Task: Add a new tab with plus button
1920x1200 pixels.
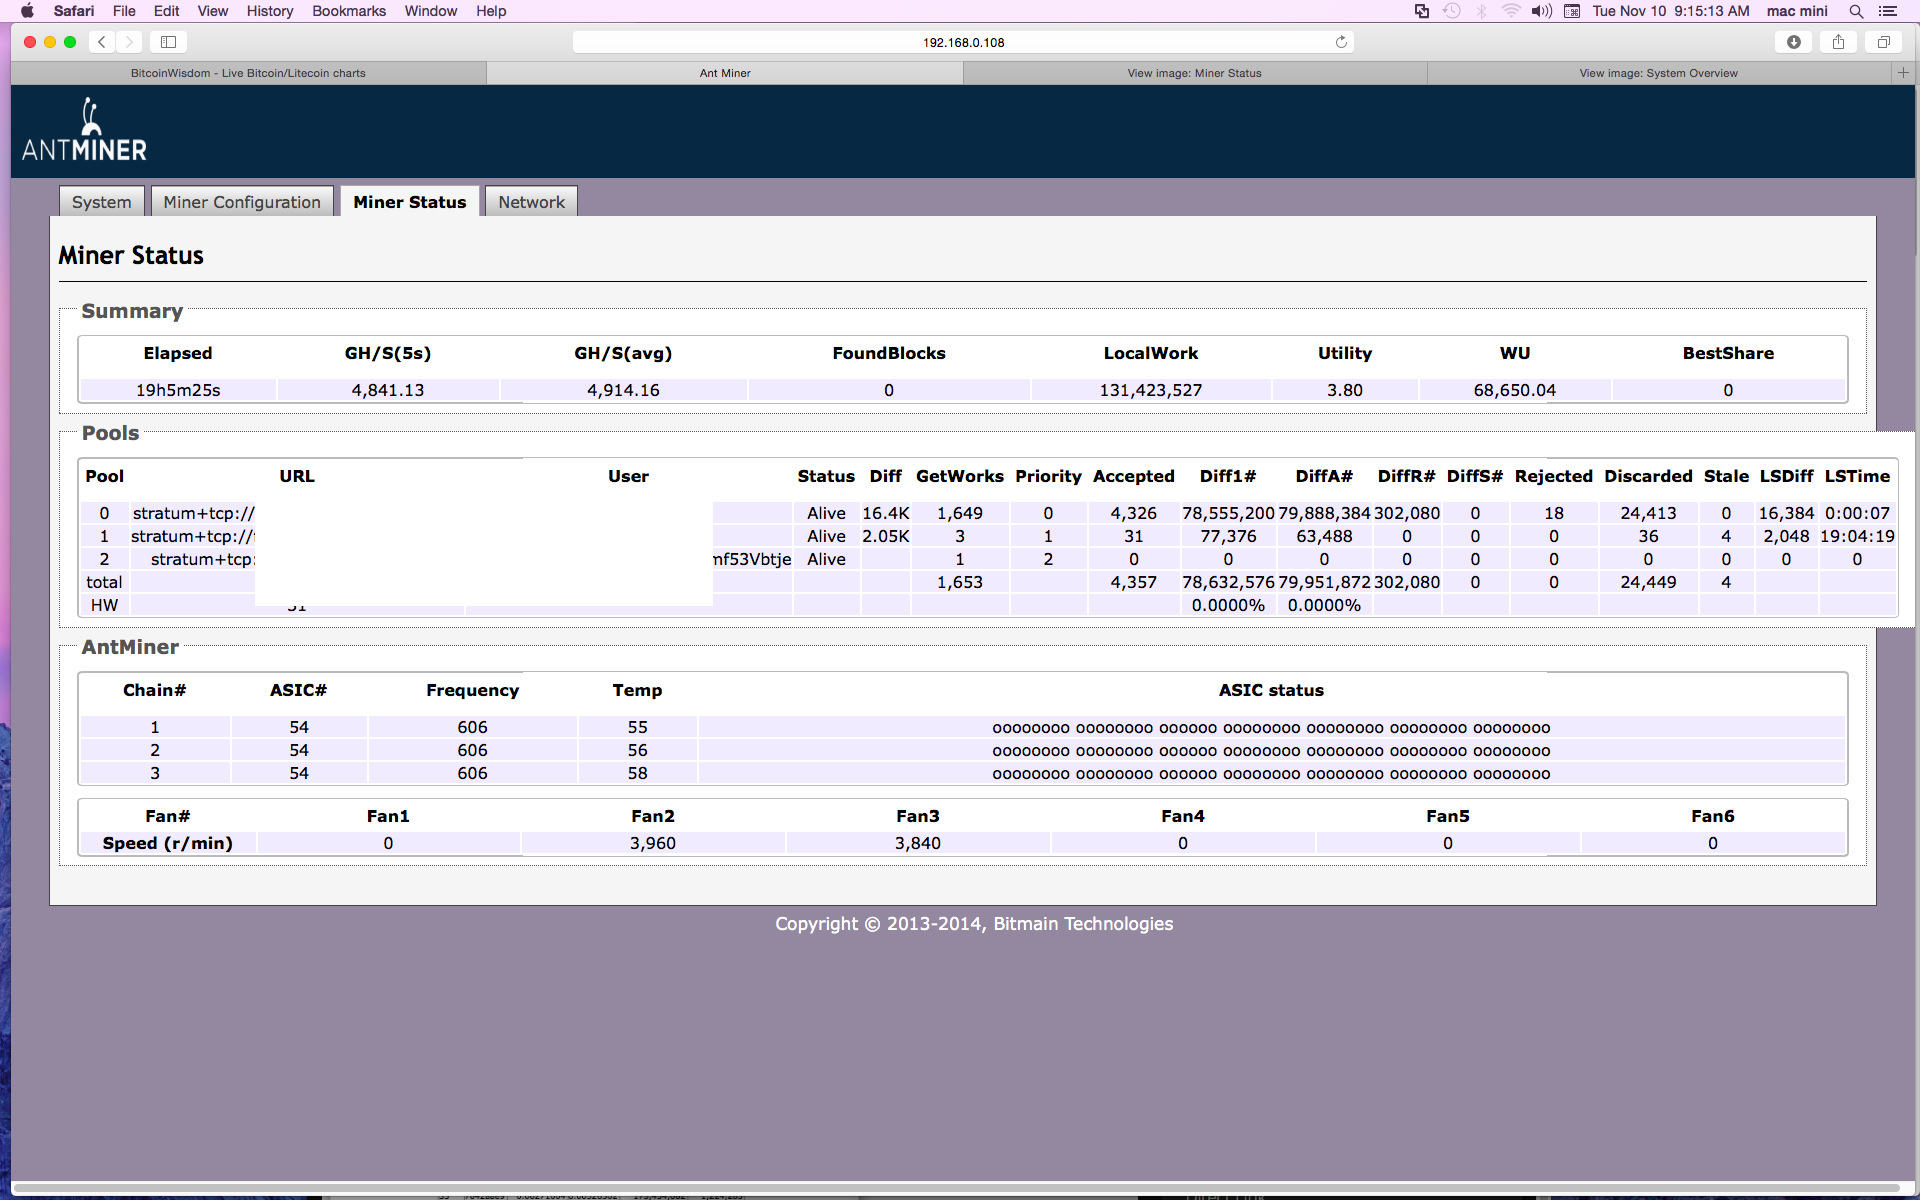Action: pyautogui.click(x=1903, y=73)
